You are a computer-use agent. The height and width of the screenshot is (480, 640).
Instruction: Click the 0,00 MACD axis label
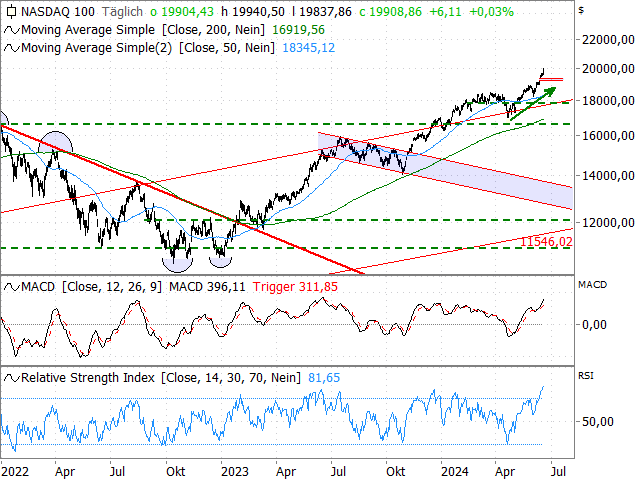click(594, 325)
